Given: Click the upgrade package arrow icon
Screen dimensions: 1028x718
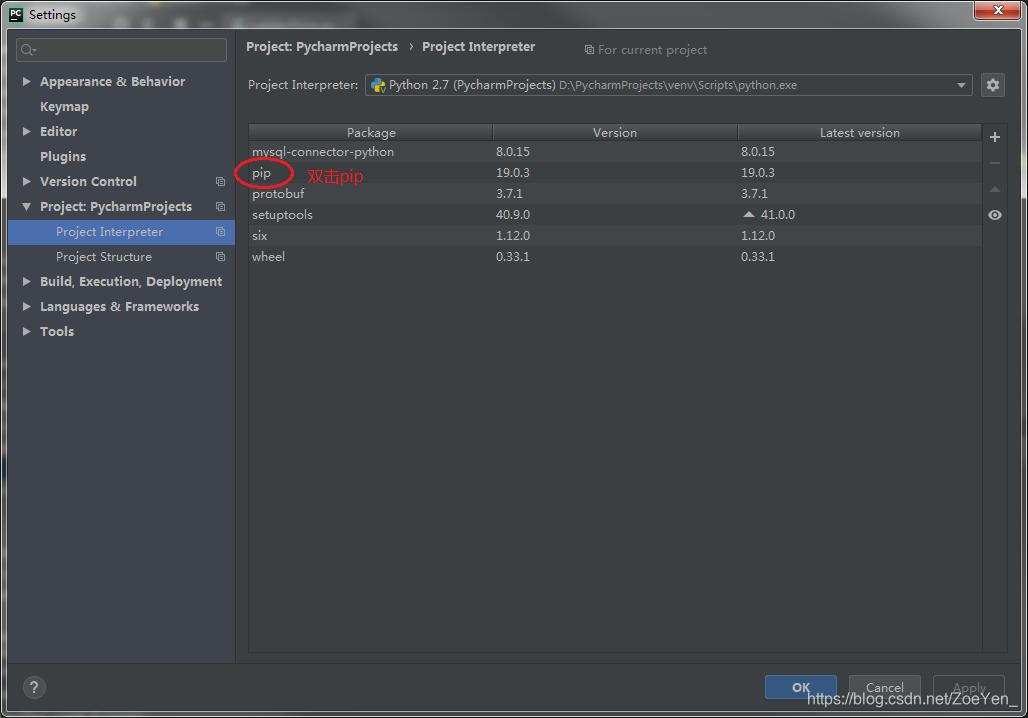Looking at the screenshot, I should tap(995, 189).
